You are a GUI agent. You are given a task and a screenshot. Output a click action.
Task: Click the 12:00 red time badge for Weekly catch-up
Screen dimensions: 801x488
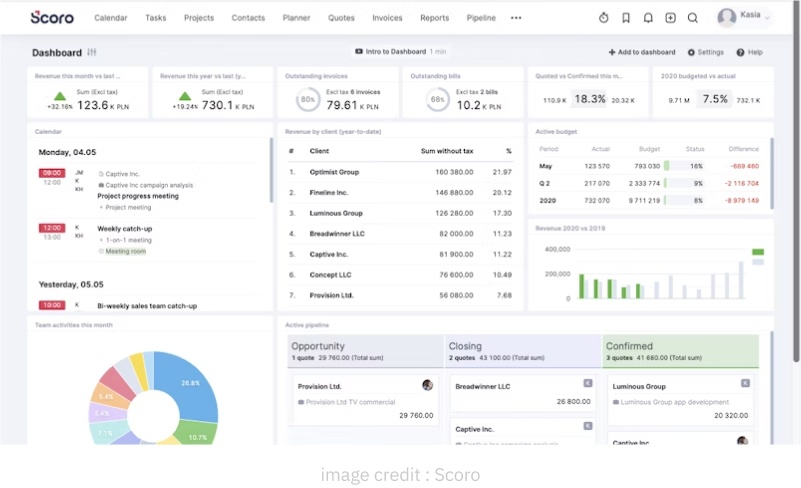[x=52, y=228]
